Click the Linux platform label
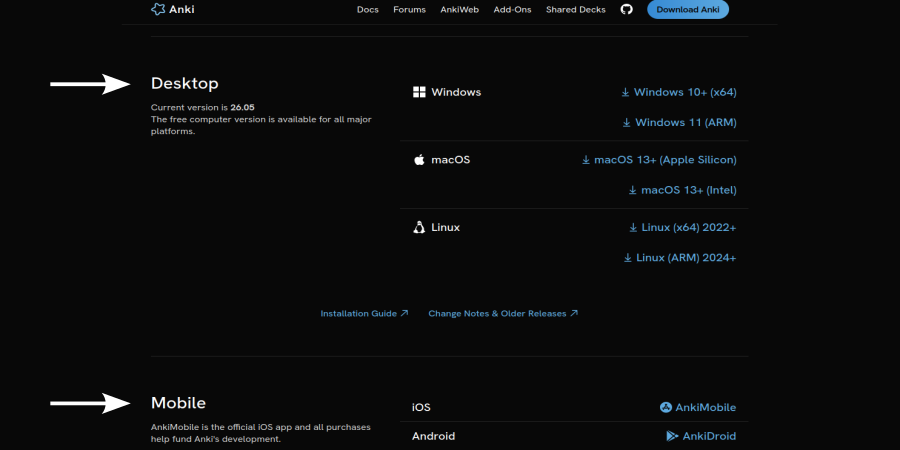The height and width of the screenshot is (450, 900). pyautogui.click(x=445, y=228)
